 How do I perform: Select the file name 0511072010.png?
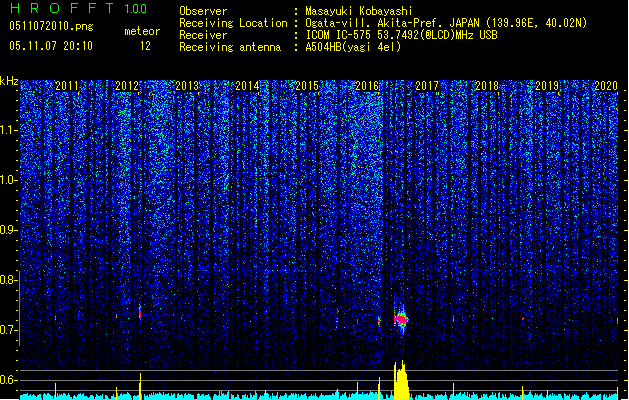(x=51, y=27)
